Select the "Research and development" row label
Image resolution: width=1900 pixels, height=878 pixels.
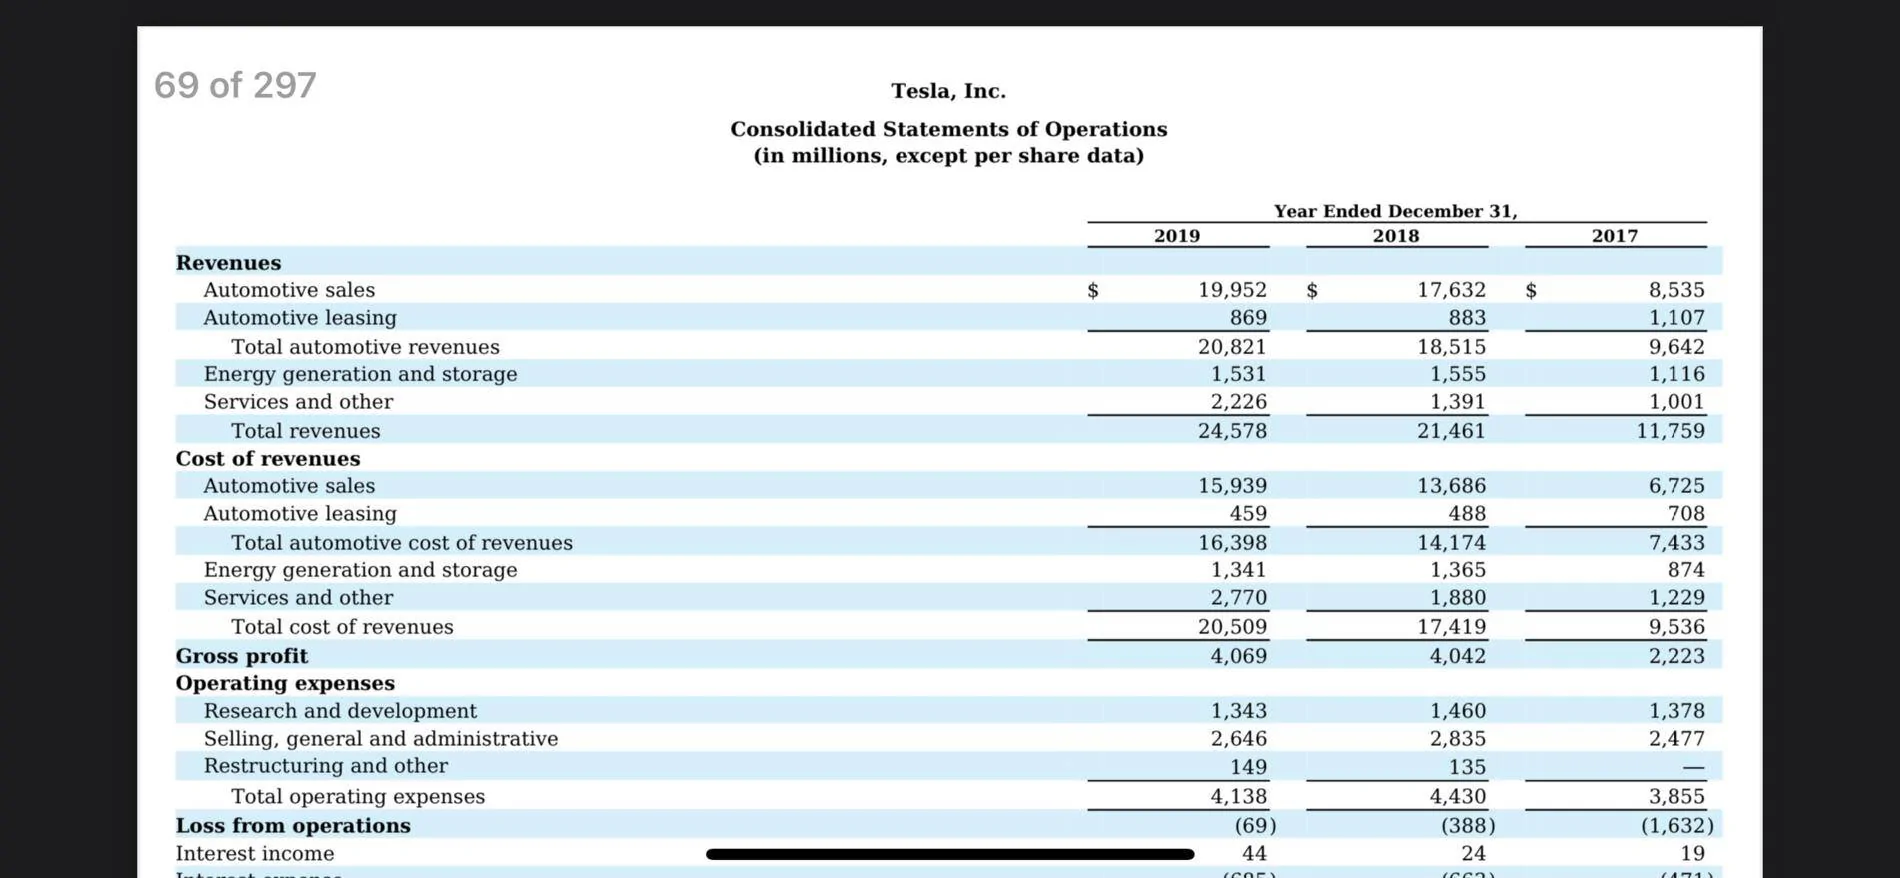pos(340,711)
